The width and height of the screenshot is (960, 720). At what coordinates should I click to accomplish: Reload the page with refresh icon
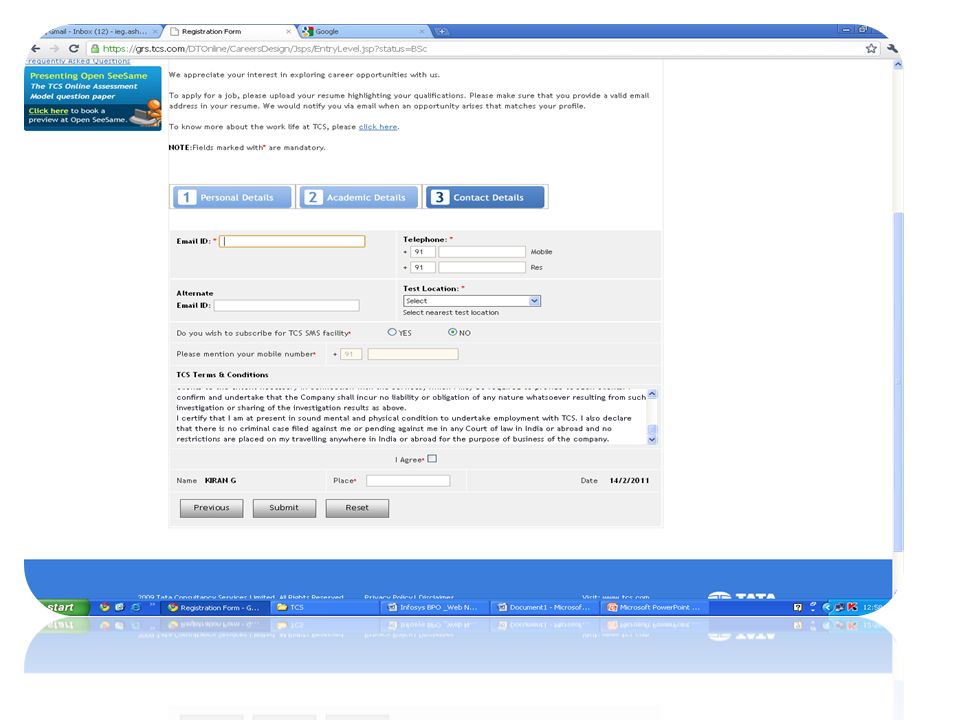[73, 48]
